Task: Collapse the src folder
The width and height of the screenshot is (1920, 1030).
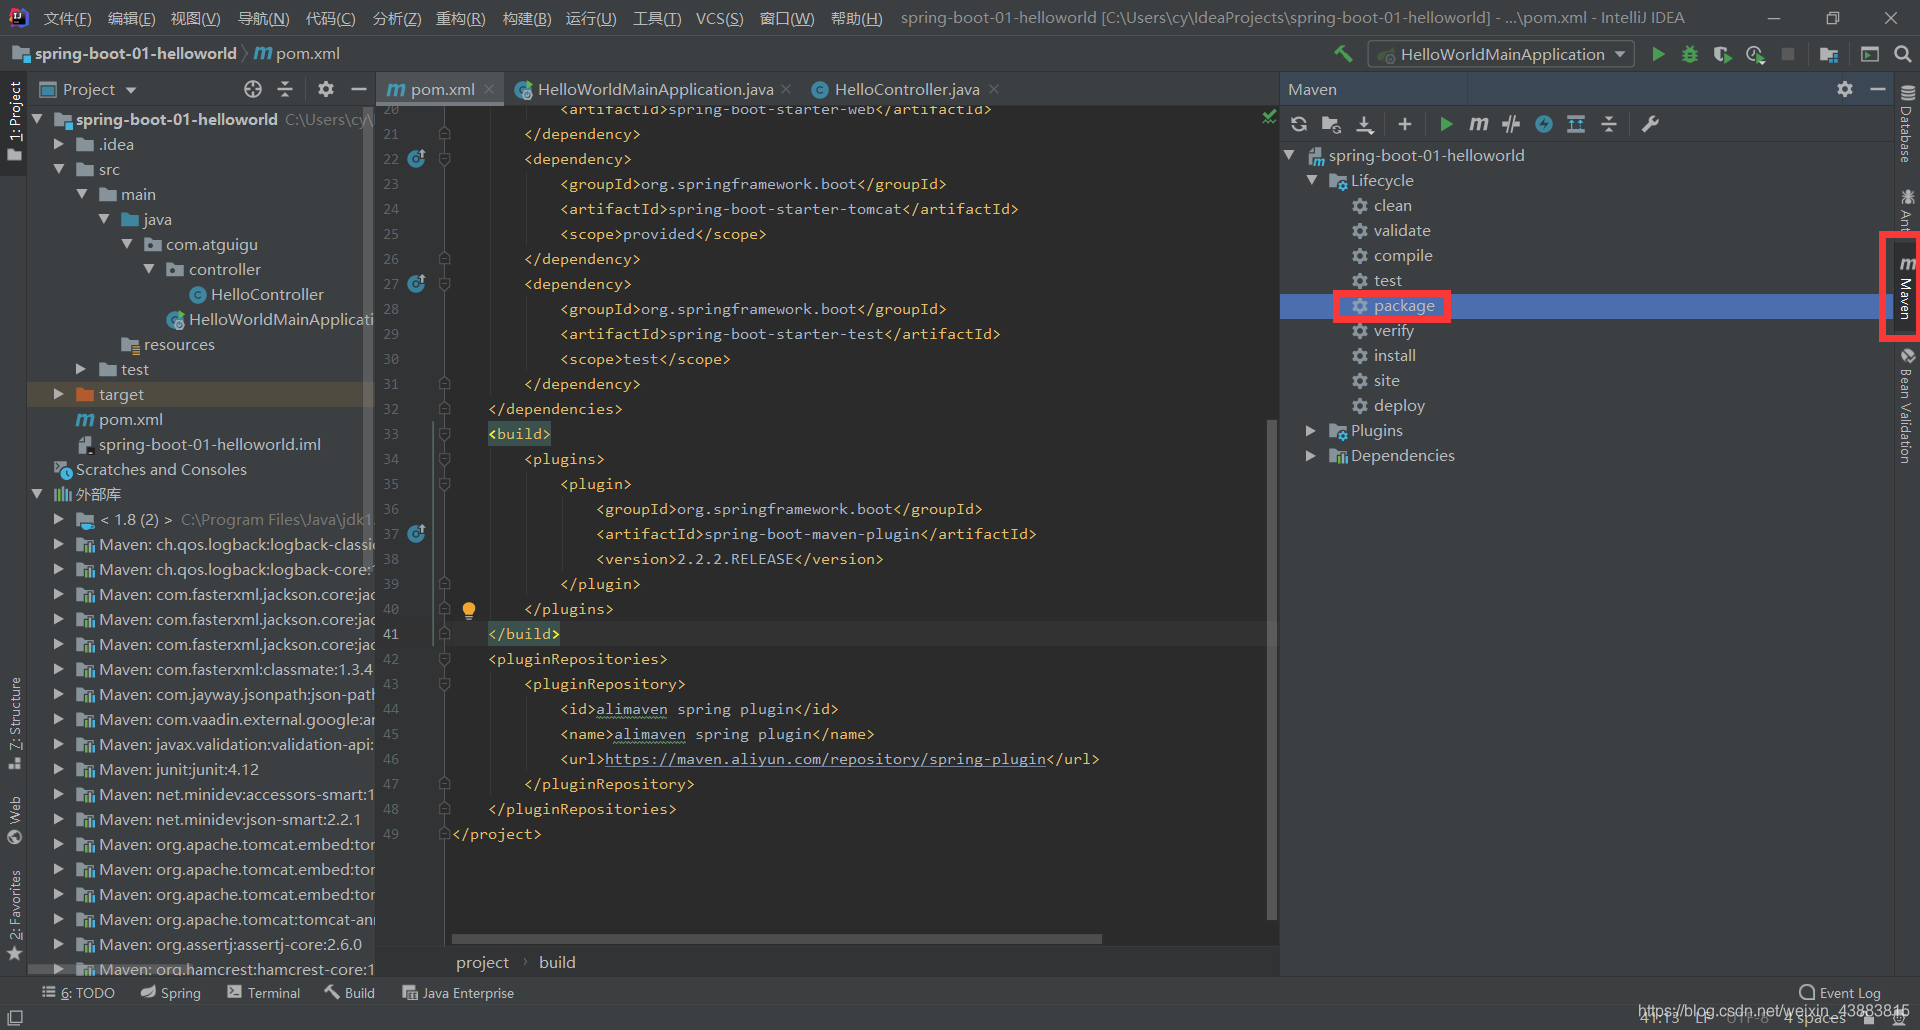Action: click(x=59, y=169)
